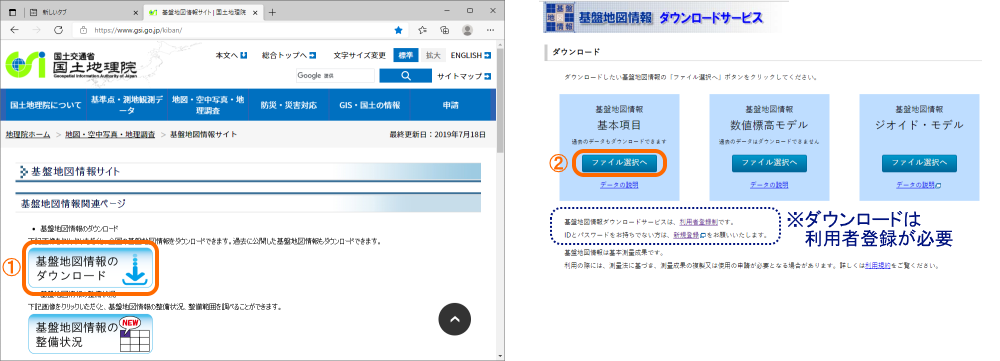Image resolution: width=1000 pixels, height=361 pixels.
Task: Click the Google search input field
Action: (335, 76)
